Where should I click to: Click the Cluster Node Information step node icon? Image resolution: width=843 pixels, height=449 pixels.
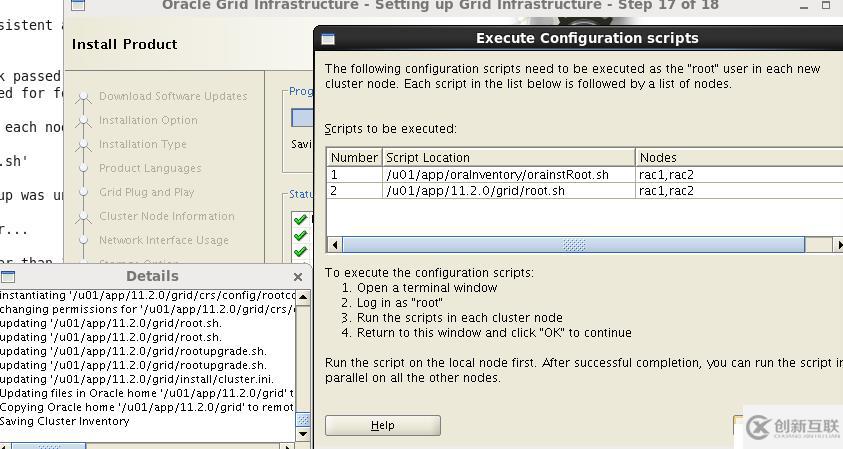point(83,217)
